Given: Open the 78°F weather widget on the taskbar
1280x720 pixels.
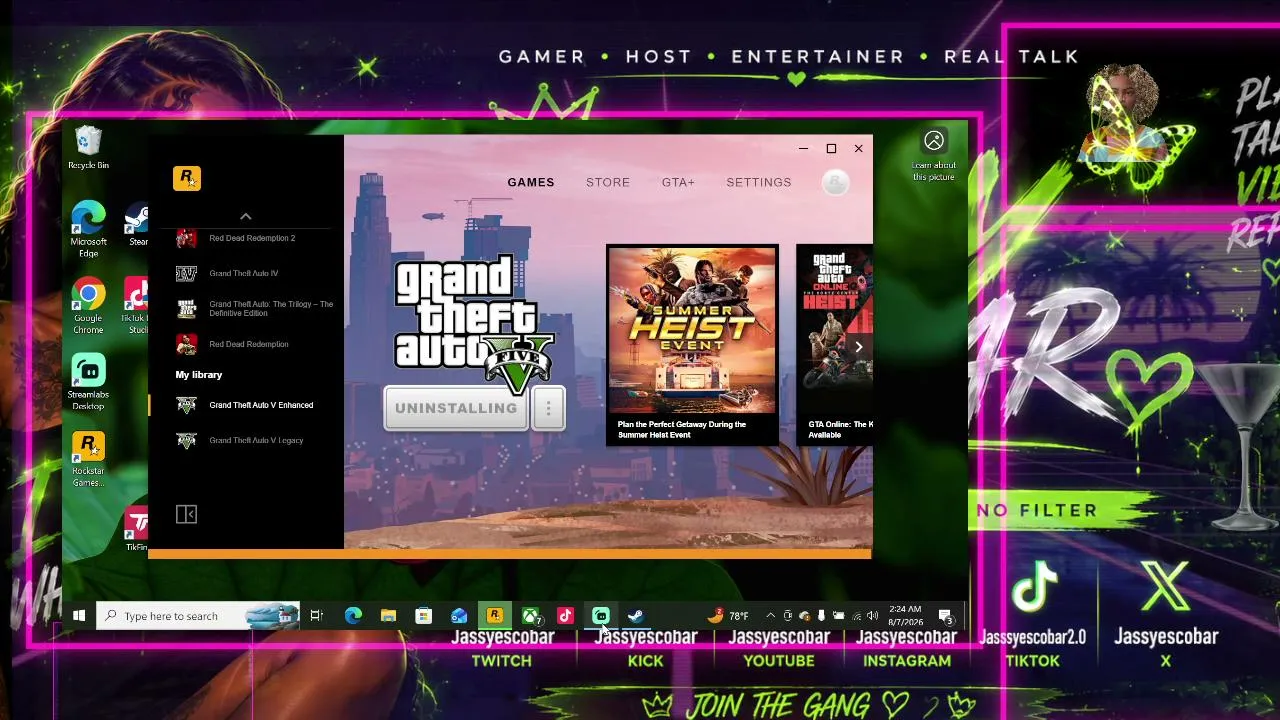Looking at the screenshot, I should tap(728, 615).
